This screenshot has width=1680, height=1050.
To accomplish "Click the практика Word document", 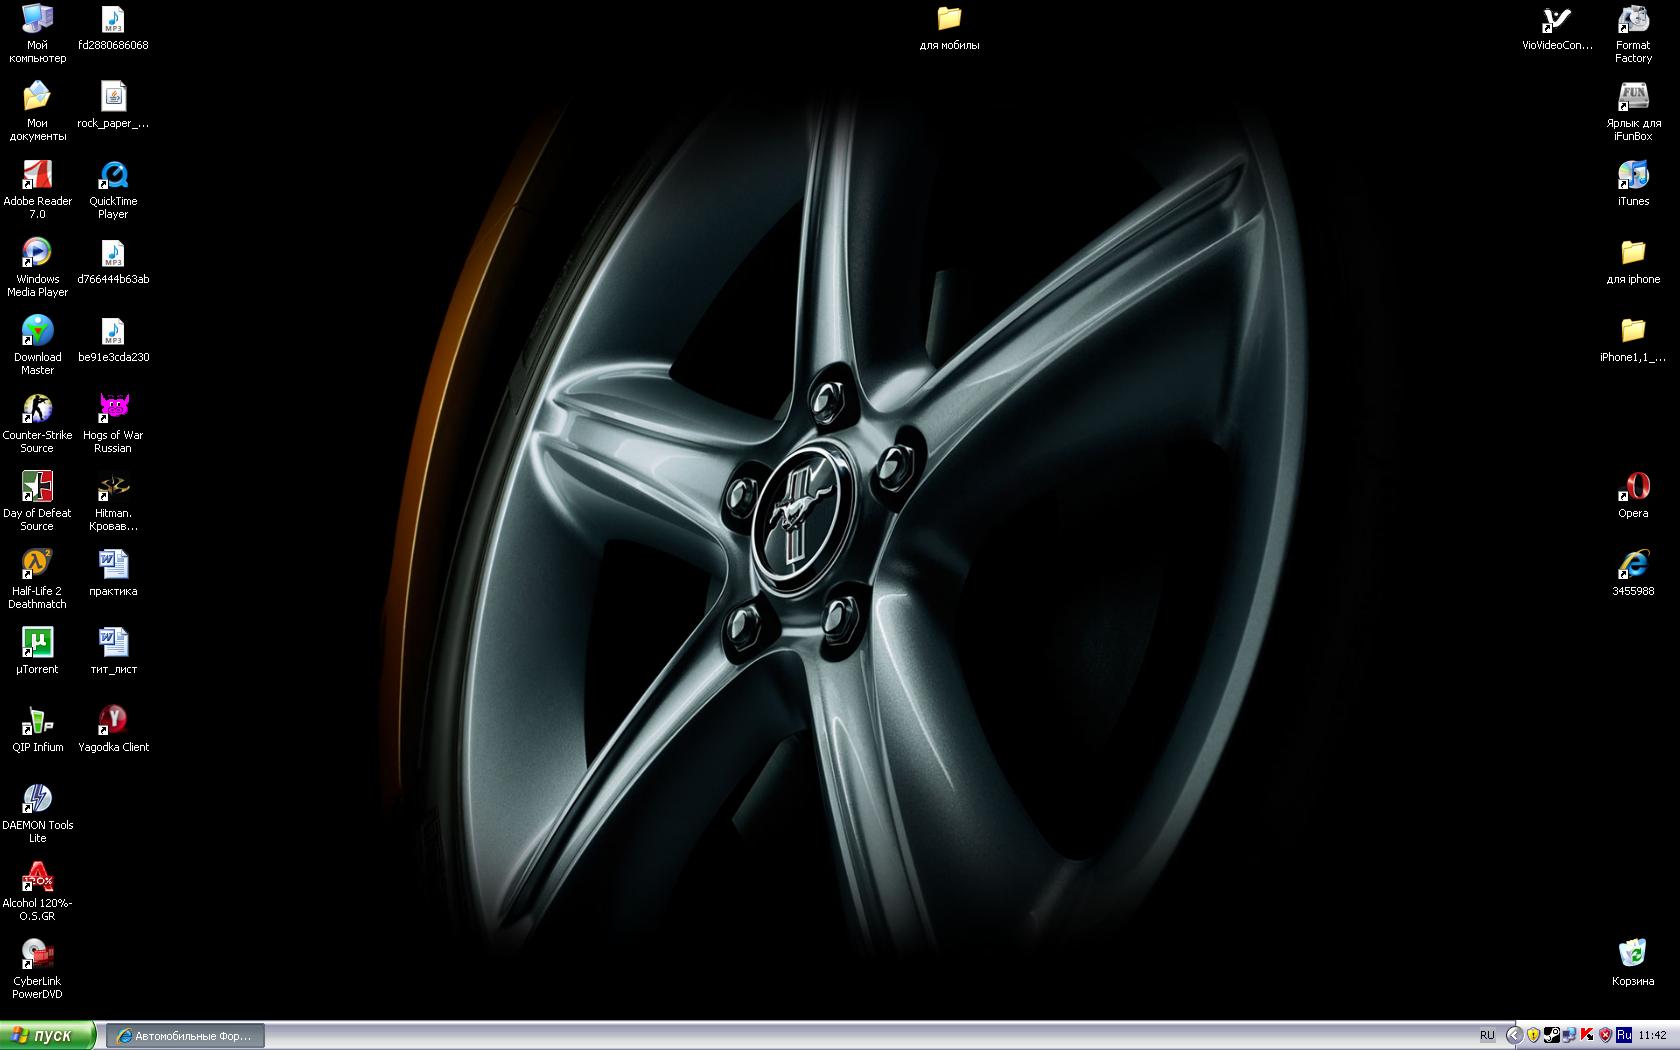I will 113,565.
